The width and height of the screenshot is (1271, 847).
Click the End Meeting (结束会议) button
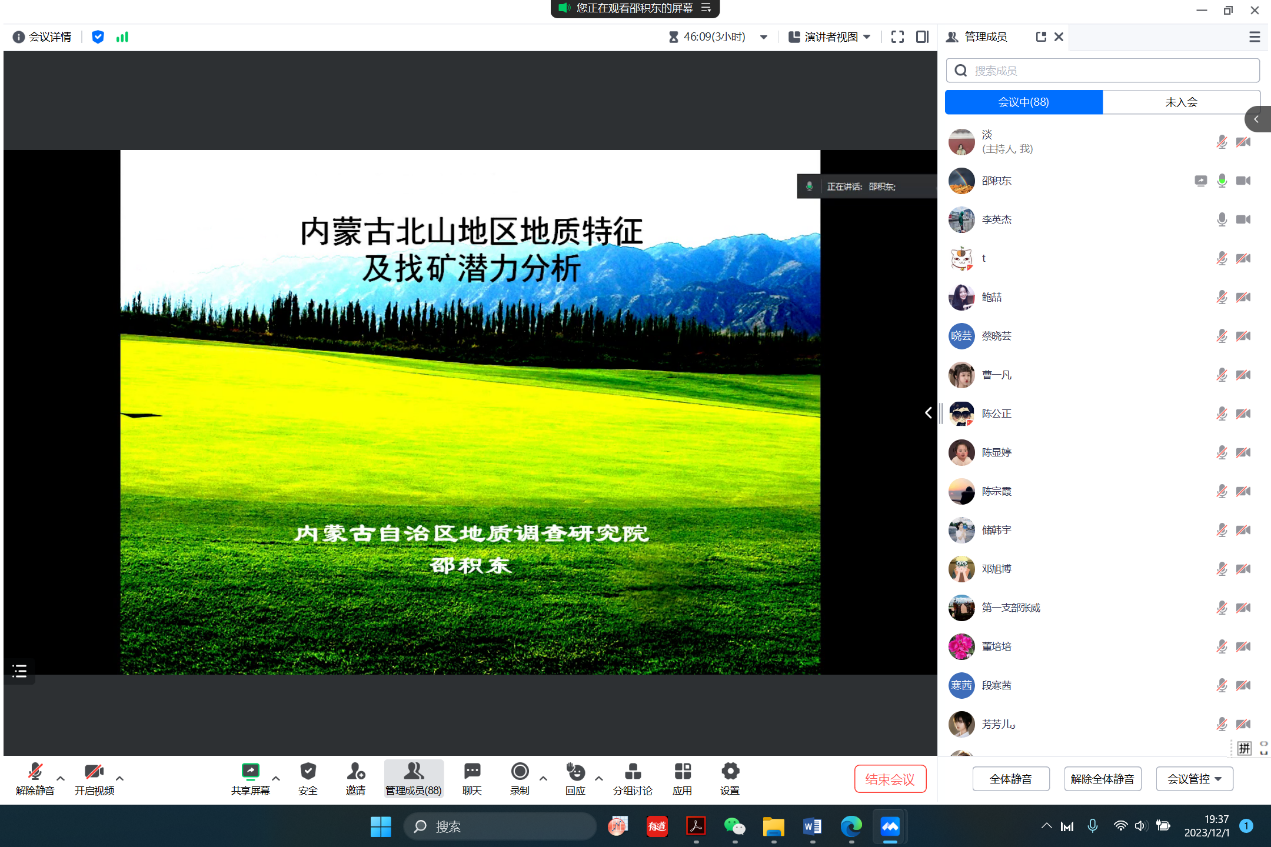[x=890, y=779]
